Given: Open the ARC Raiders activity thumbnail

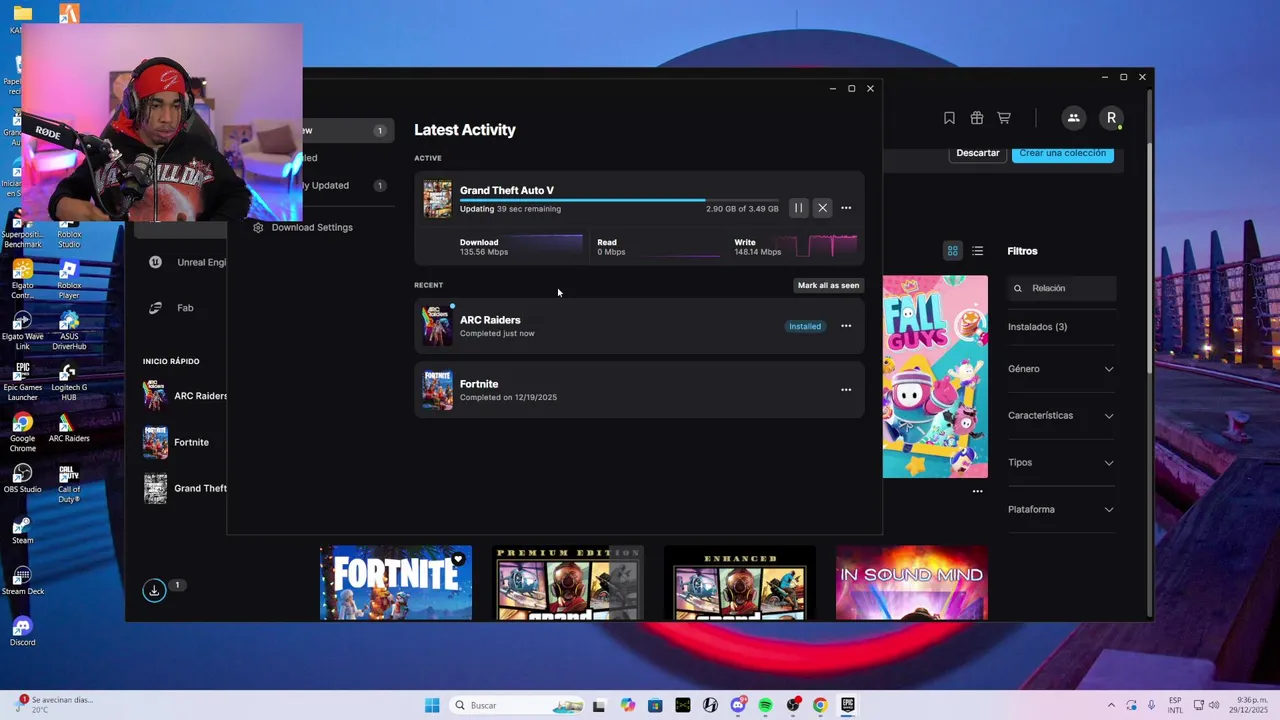Looking at the screenshot, I should pos(437,326).
